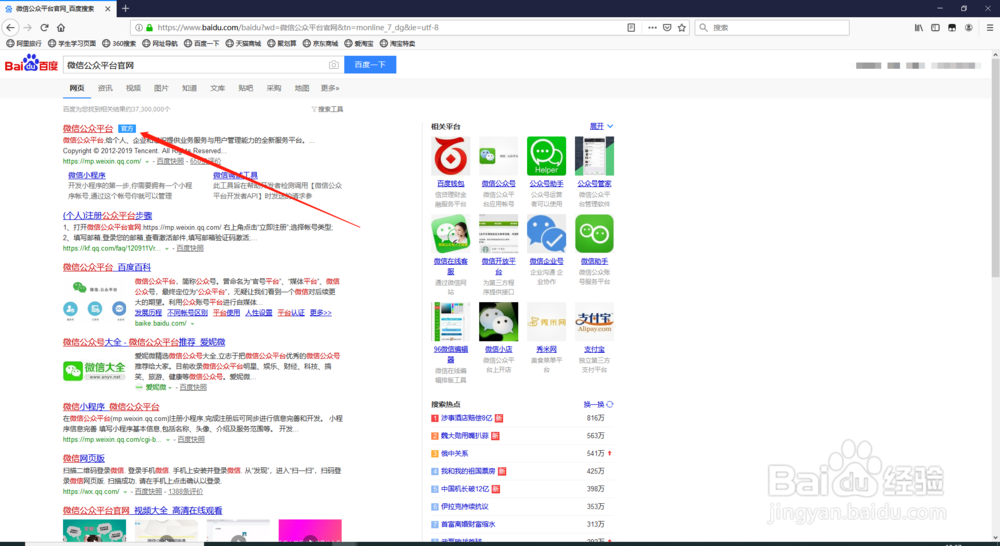Open the 搜索工具 filter dropdown
This screenshot has width=1000, height=546.
point(327,109)
